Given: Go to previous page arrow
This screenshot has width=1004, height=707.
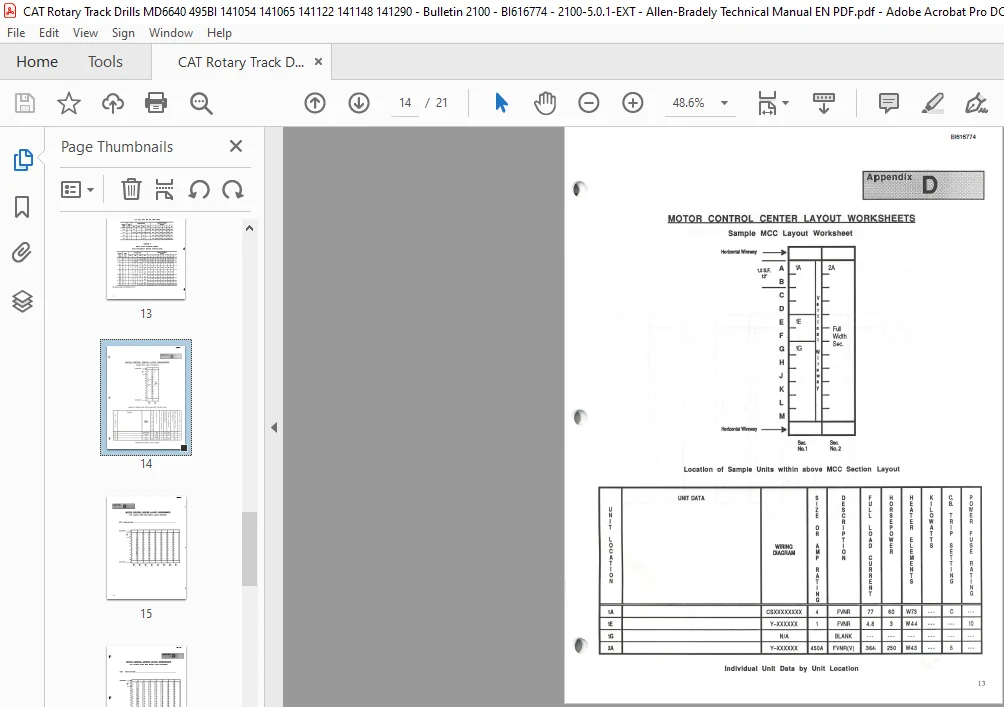Looking at the screenshot, I should [x=314, y=103].
